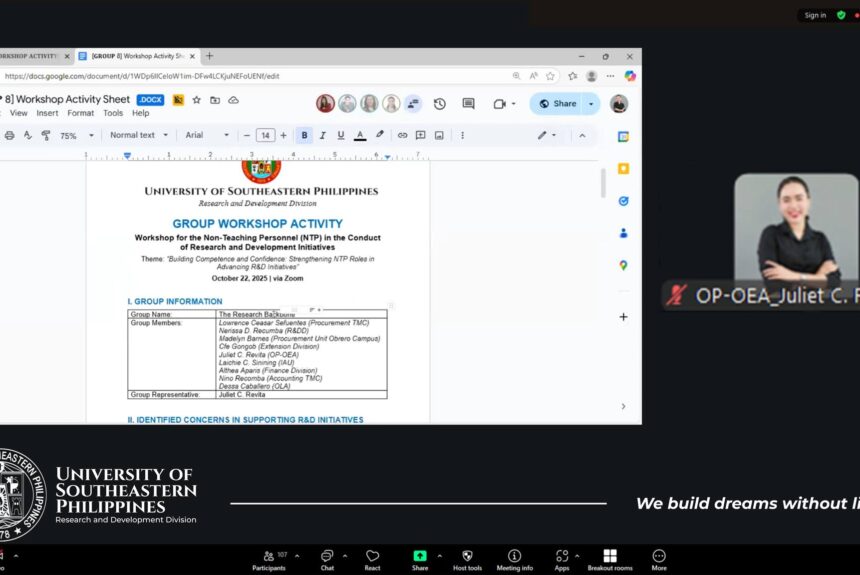This screenshot has height=575, width=860.
Task: Open Google Maps side panel icon
Action: click(624, 266)
